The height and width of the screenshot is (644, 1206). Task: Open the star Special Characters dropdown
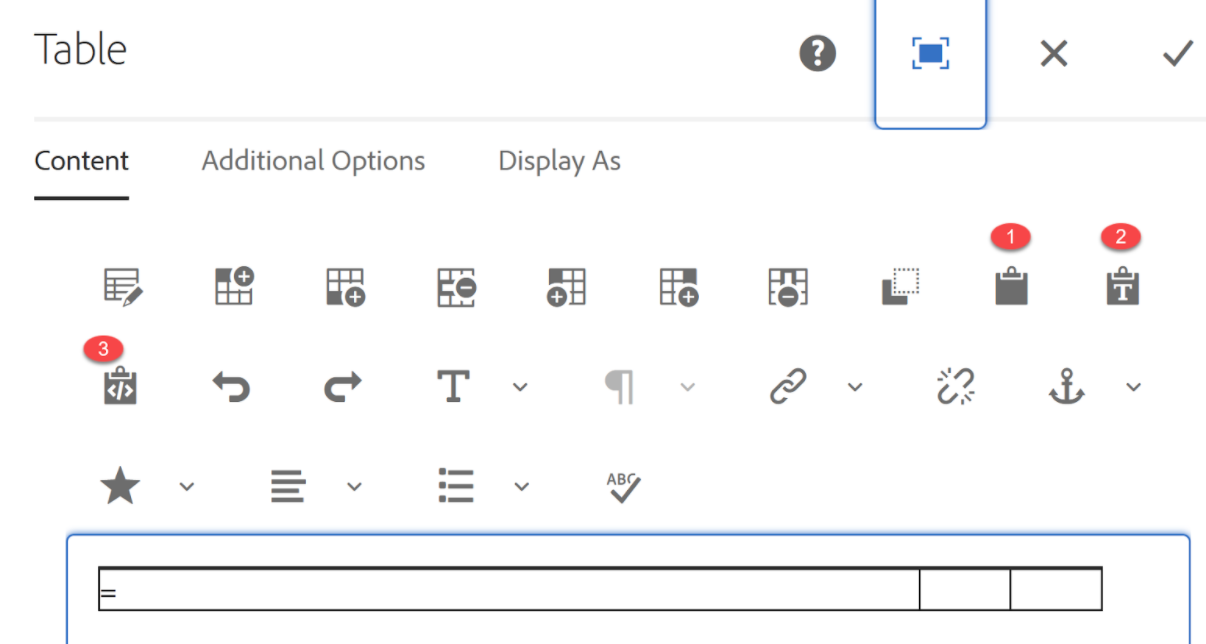pyautogui.click(x=187, y=487)
